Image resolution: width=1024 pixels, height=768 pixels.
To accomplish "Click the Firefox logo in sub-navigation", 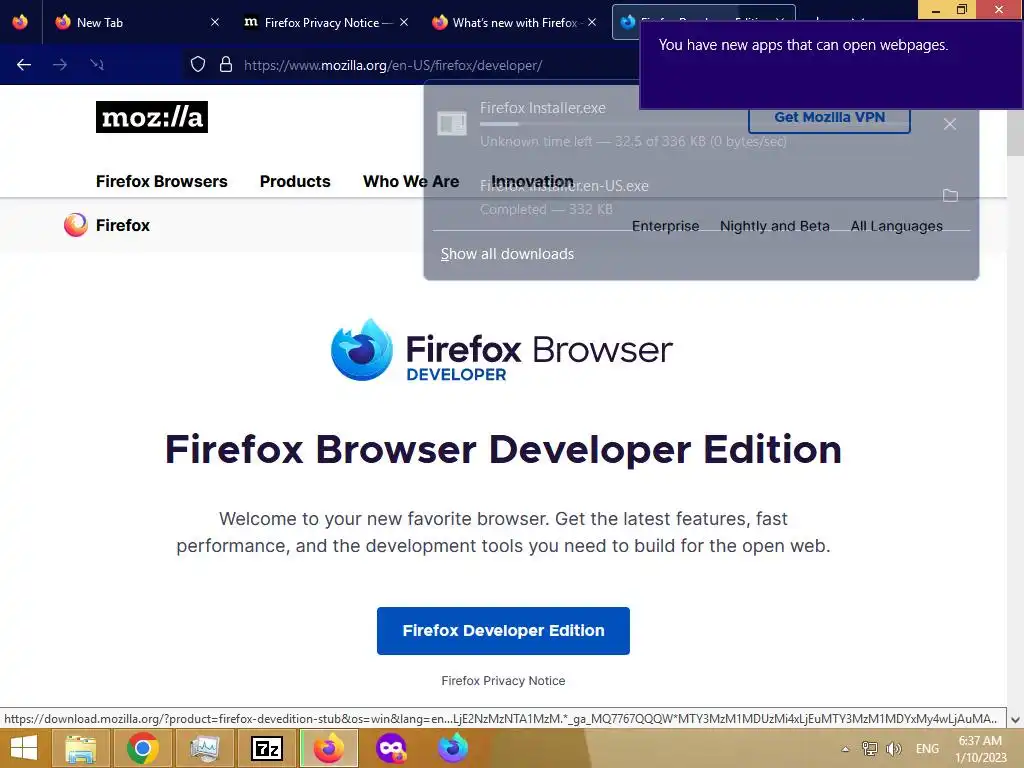I will pos(76,225).
